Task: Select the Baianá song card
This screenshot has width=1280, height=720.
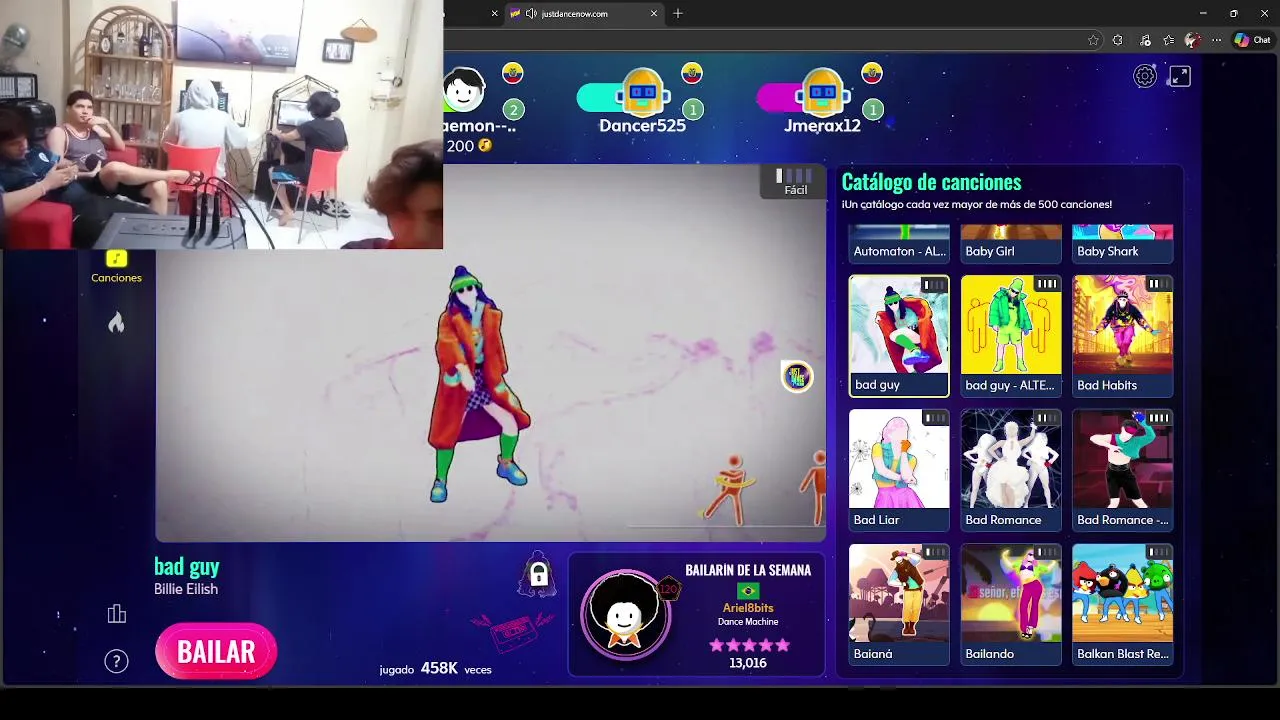Action: 898,604
